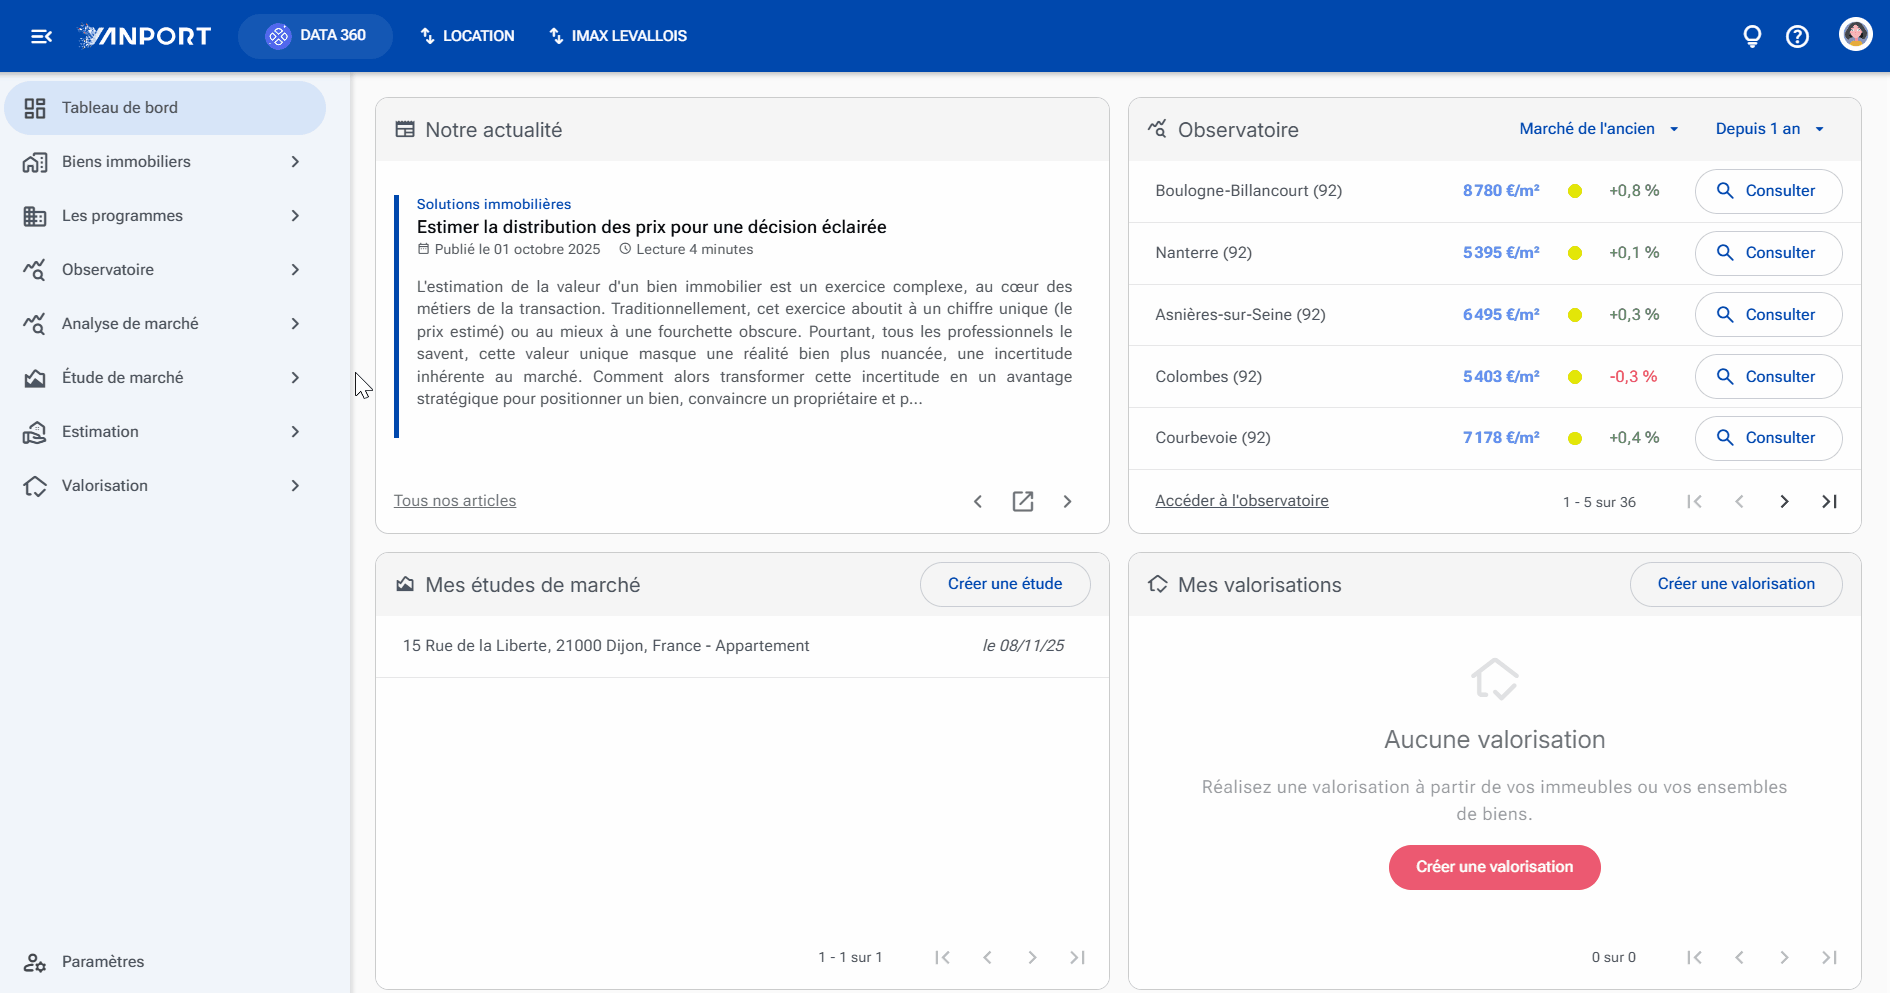Go to previous page of Observatoire list
This screenshot has height=993, width=1890.
(1739, 501)
